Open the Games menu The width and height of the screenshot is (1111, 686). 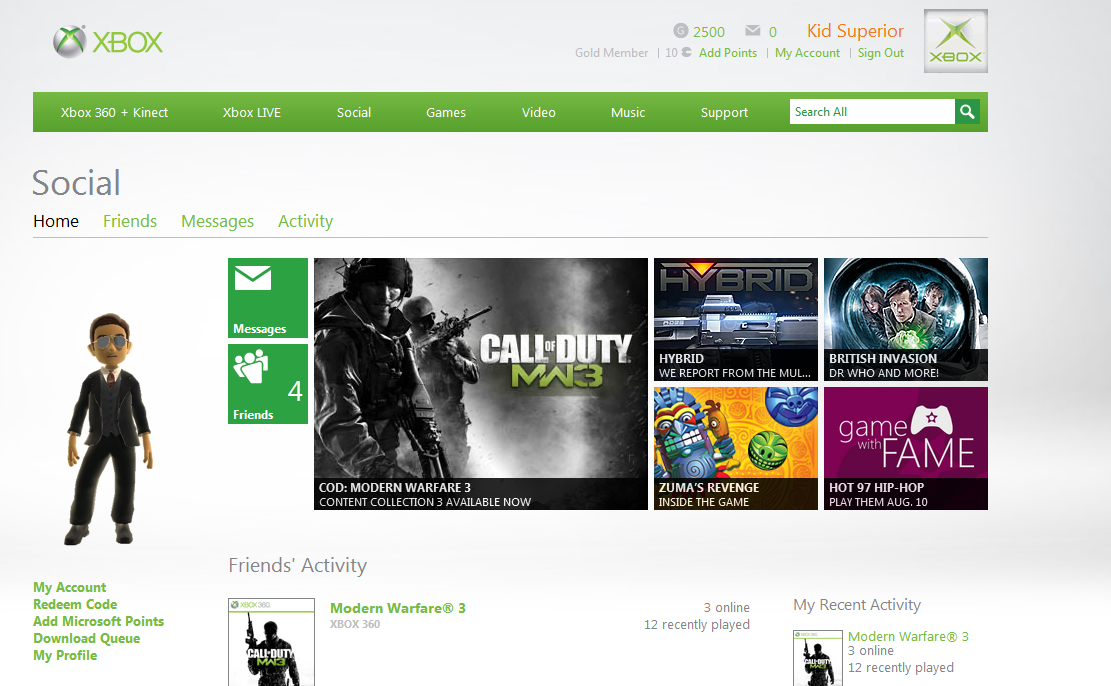click(446, 112)
